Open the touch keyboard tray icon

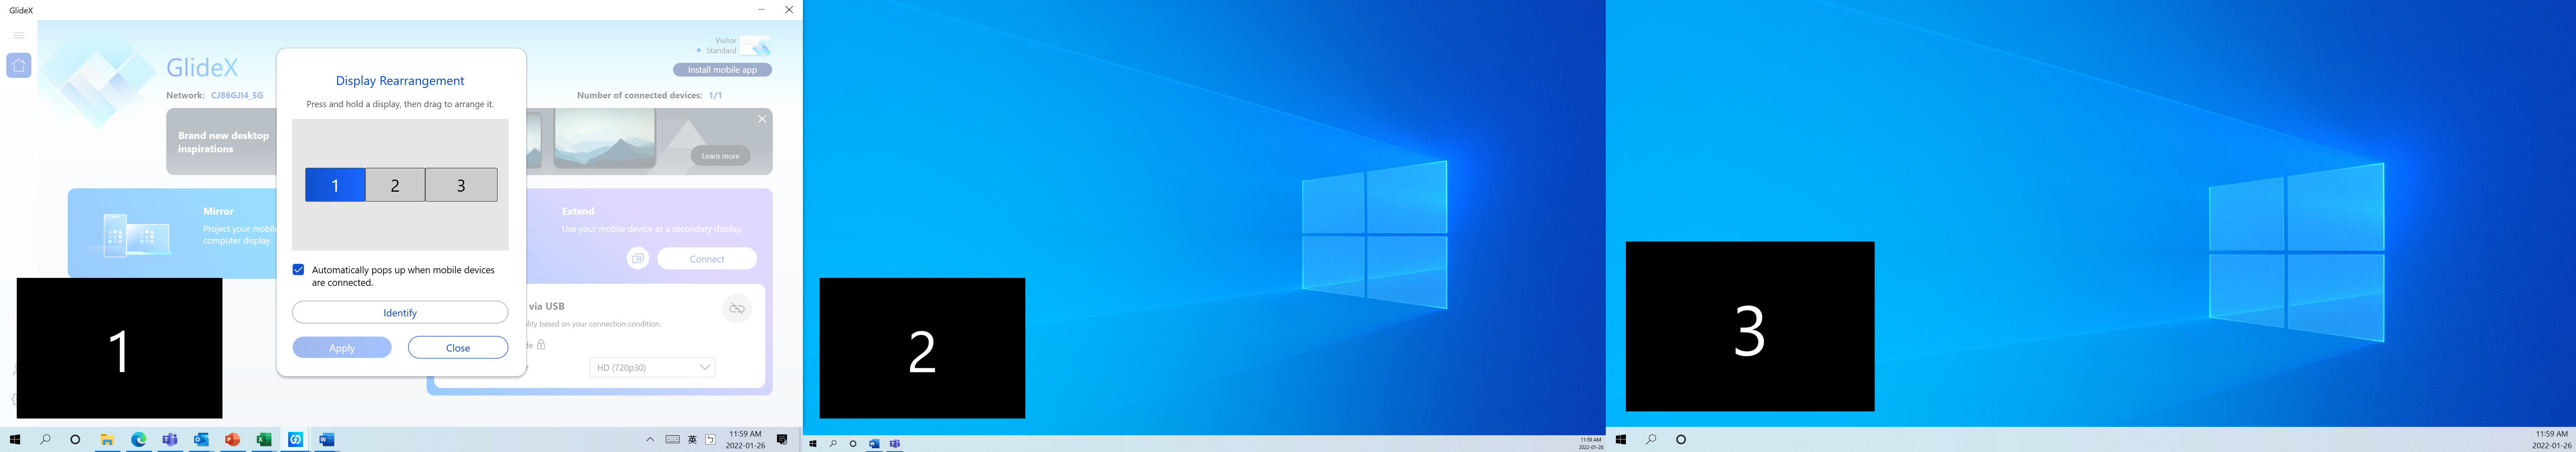[673, 440]
